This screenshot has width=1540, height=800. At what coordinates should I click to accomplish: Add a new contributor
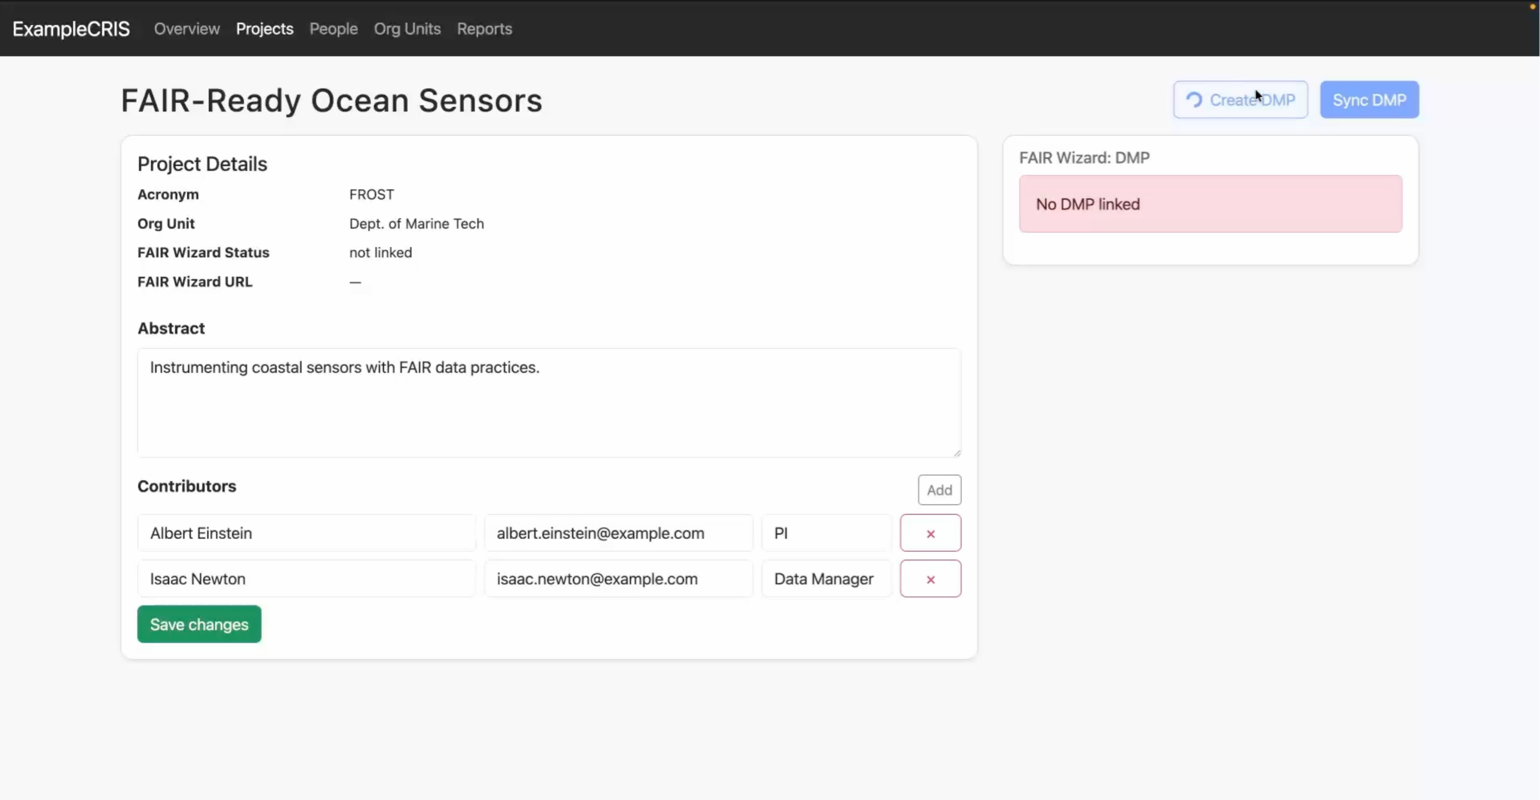pos(939,490)
